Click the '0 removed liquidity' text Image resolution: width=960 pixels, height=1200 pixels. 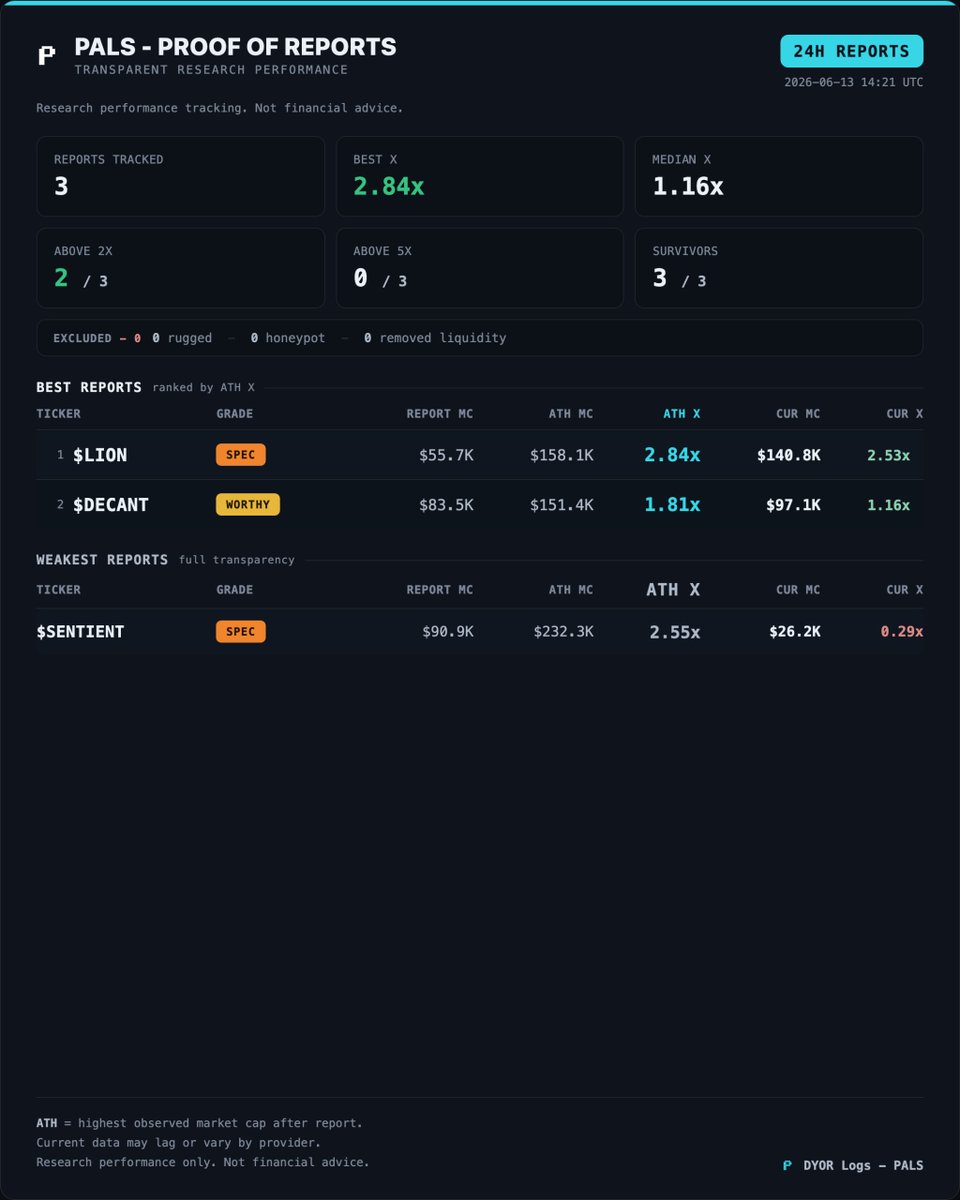(435, 338)
